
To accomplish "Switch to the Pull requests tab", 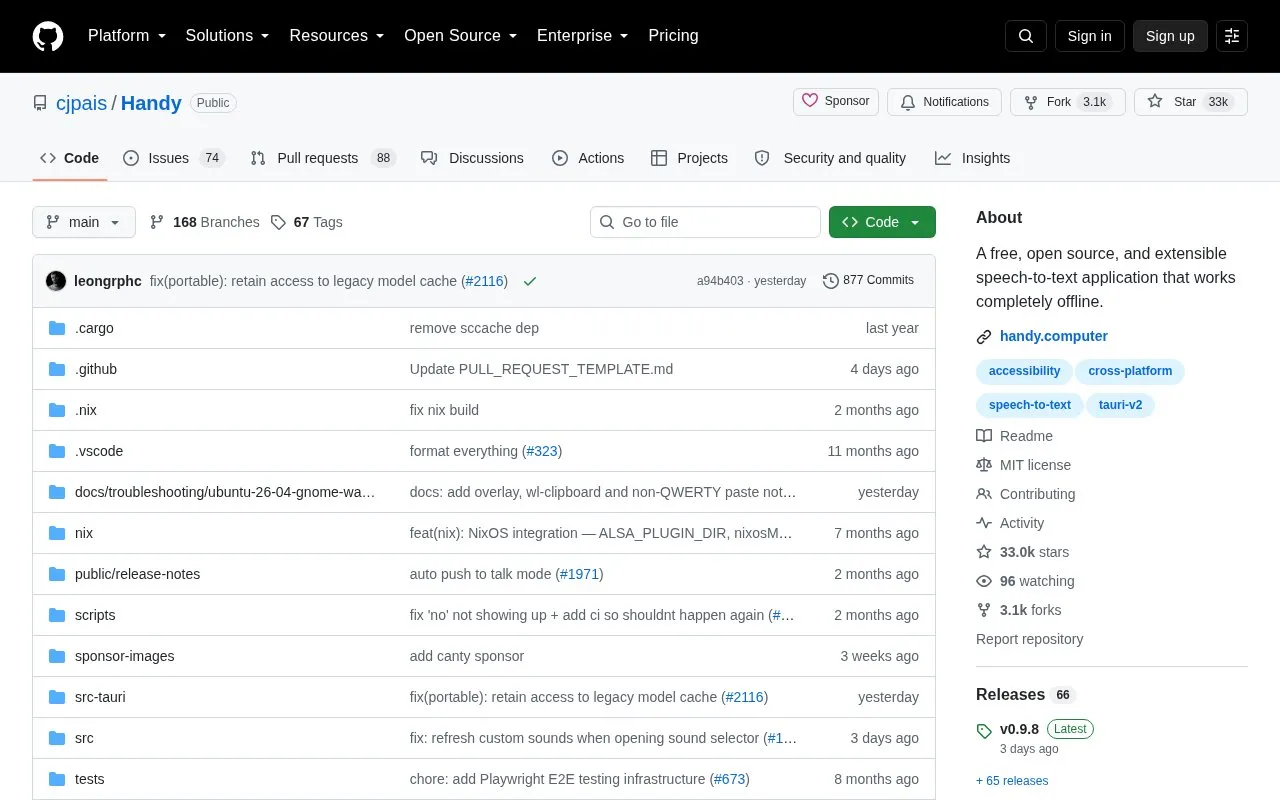I will click(323, 158).
